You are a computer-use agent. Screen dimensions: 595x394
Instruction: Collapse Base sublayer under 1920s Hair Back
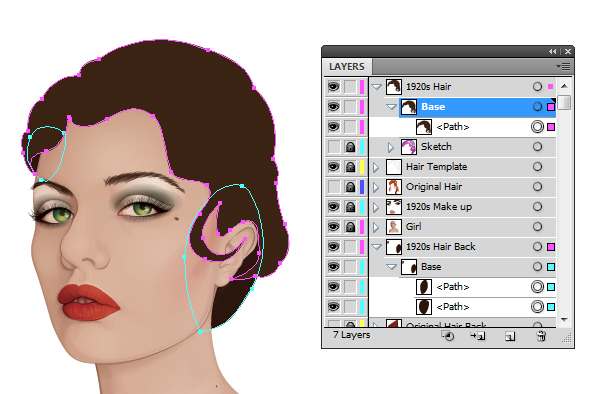coord(391,267)
